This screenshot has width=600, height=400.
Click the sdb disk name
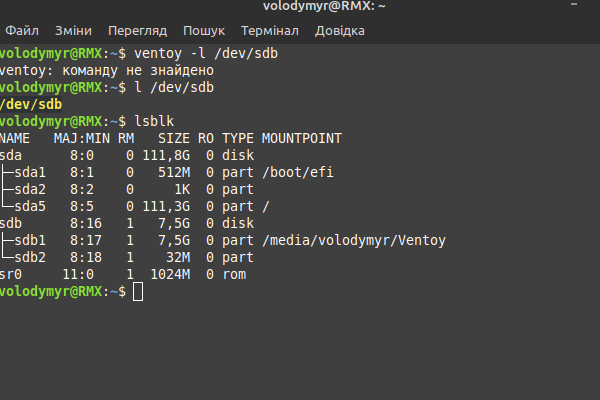coord(11,223)
